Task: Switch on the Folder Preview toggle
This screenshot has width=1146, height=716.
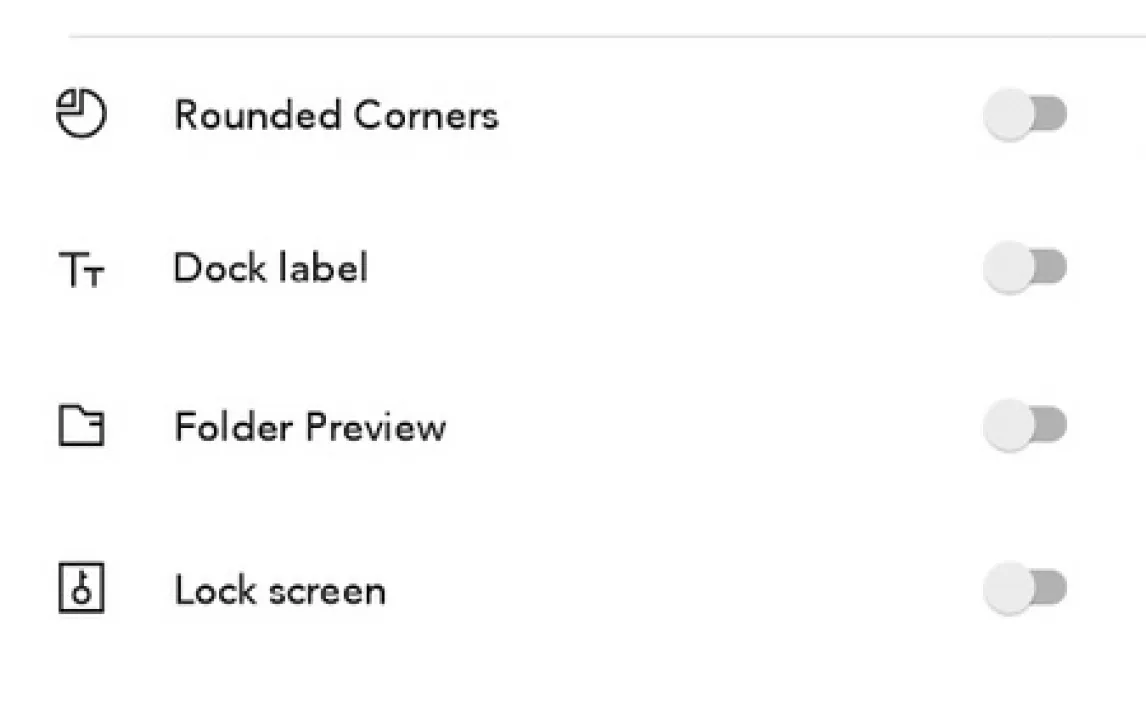Action: [x=1025, y=426]
